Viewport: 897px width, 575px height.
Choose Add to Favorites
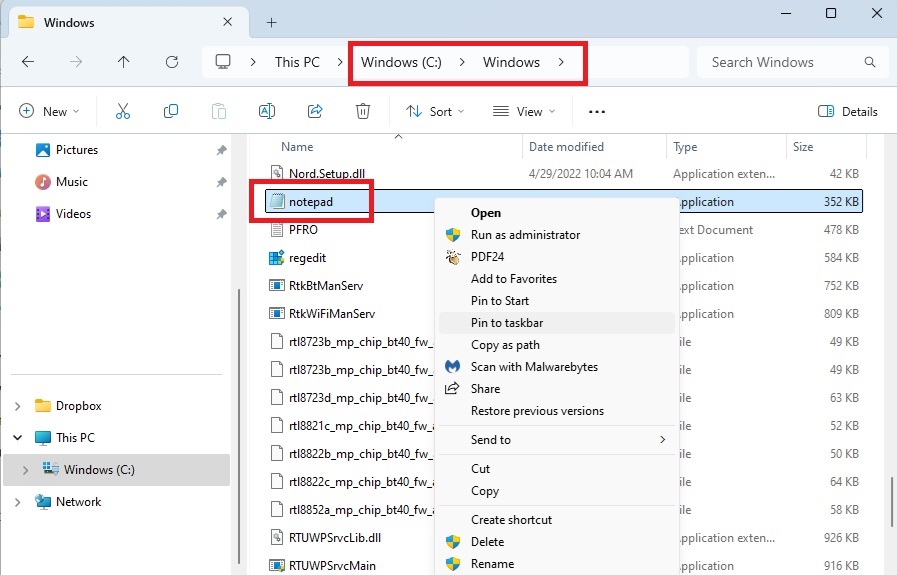(557, 279)
